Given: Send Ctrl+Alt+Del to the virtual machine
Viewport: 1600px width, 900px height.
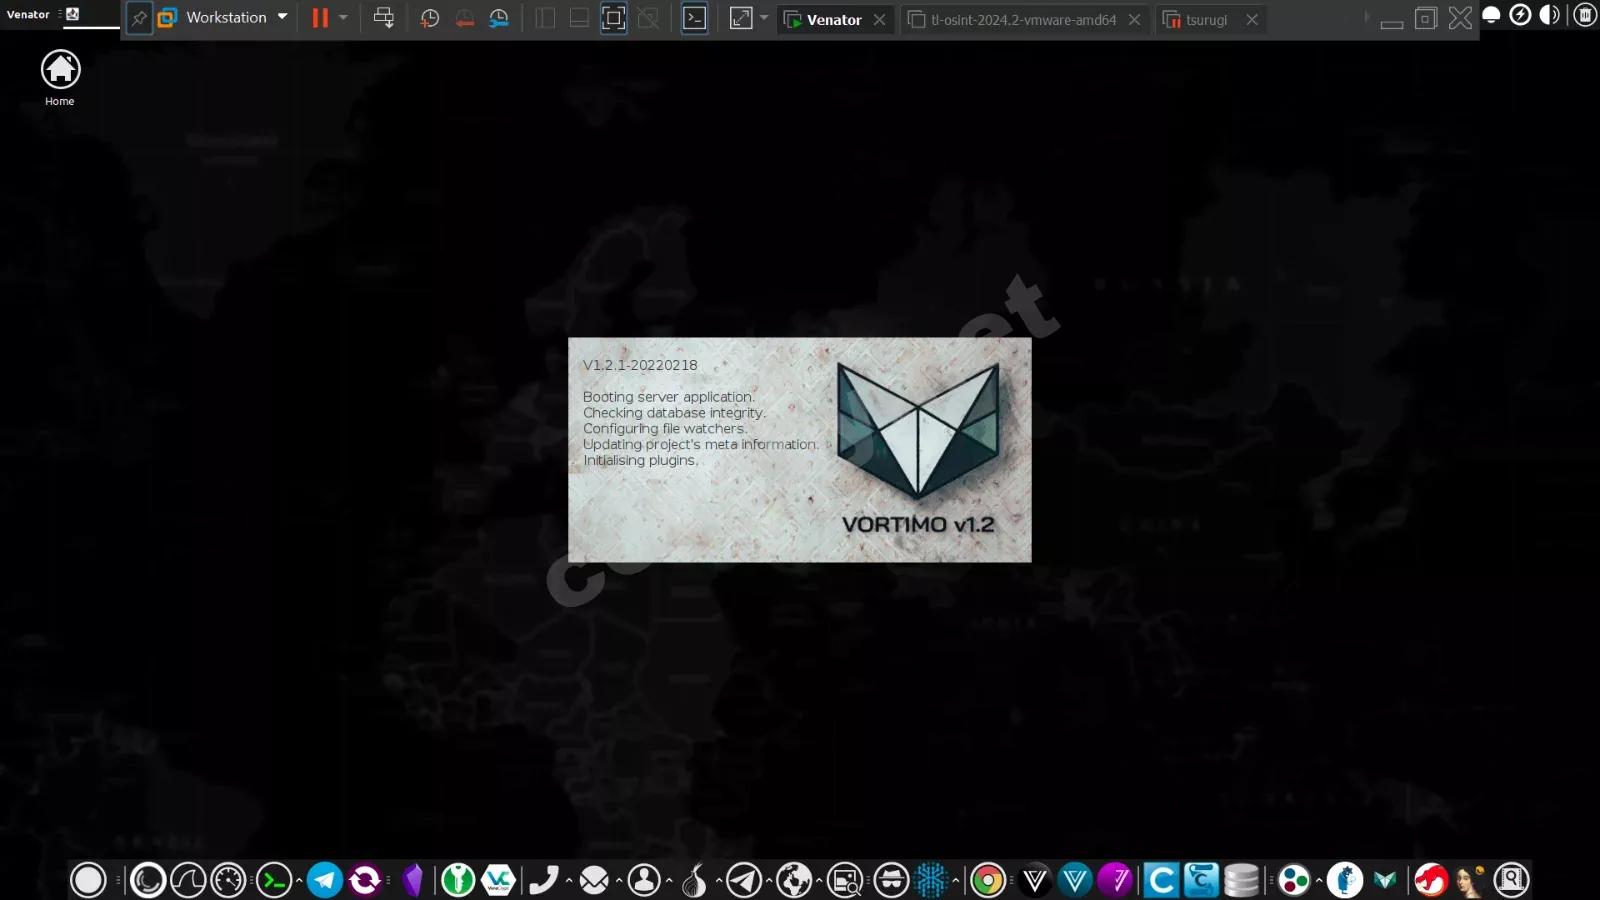Looking at the screenshot, I should point(384,18).
